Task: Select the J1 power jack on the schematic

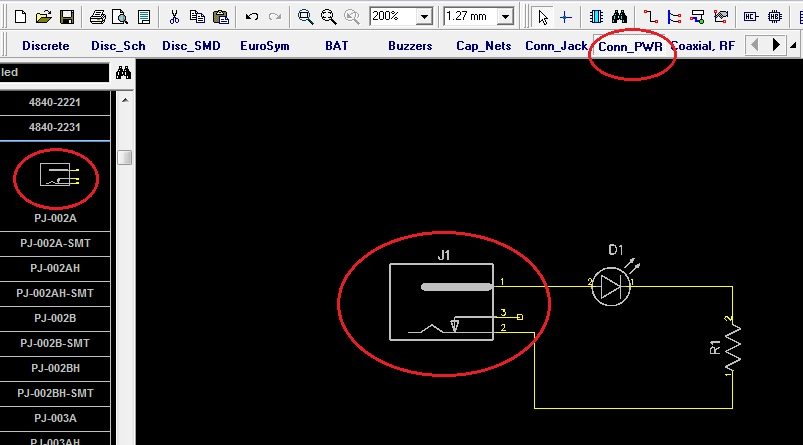Action: (x=441, y=302)
